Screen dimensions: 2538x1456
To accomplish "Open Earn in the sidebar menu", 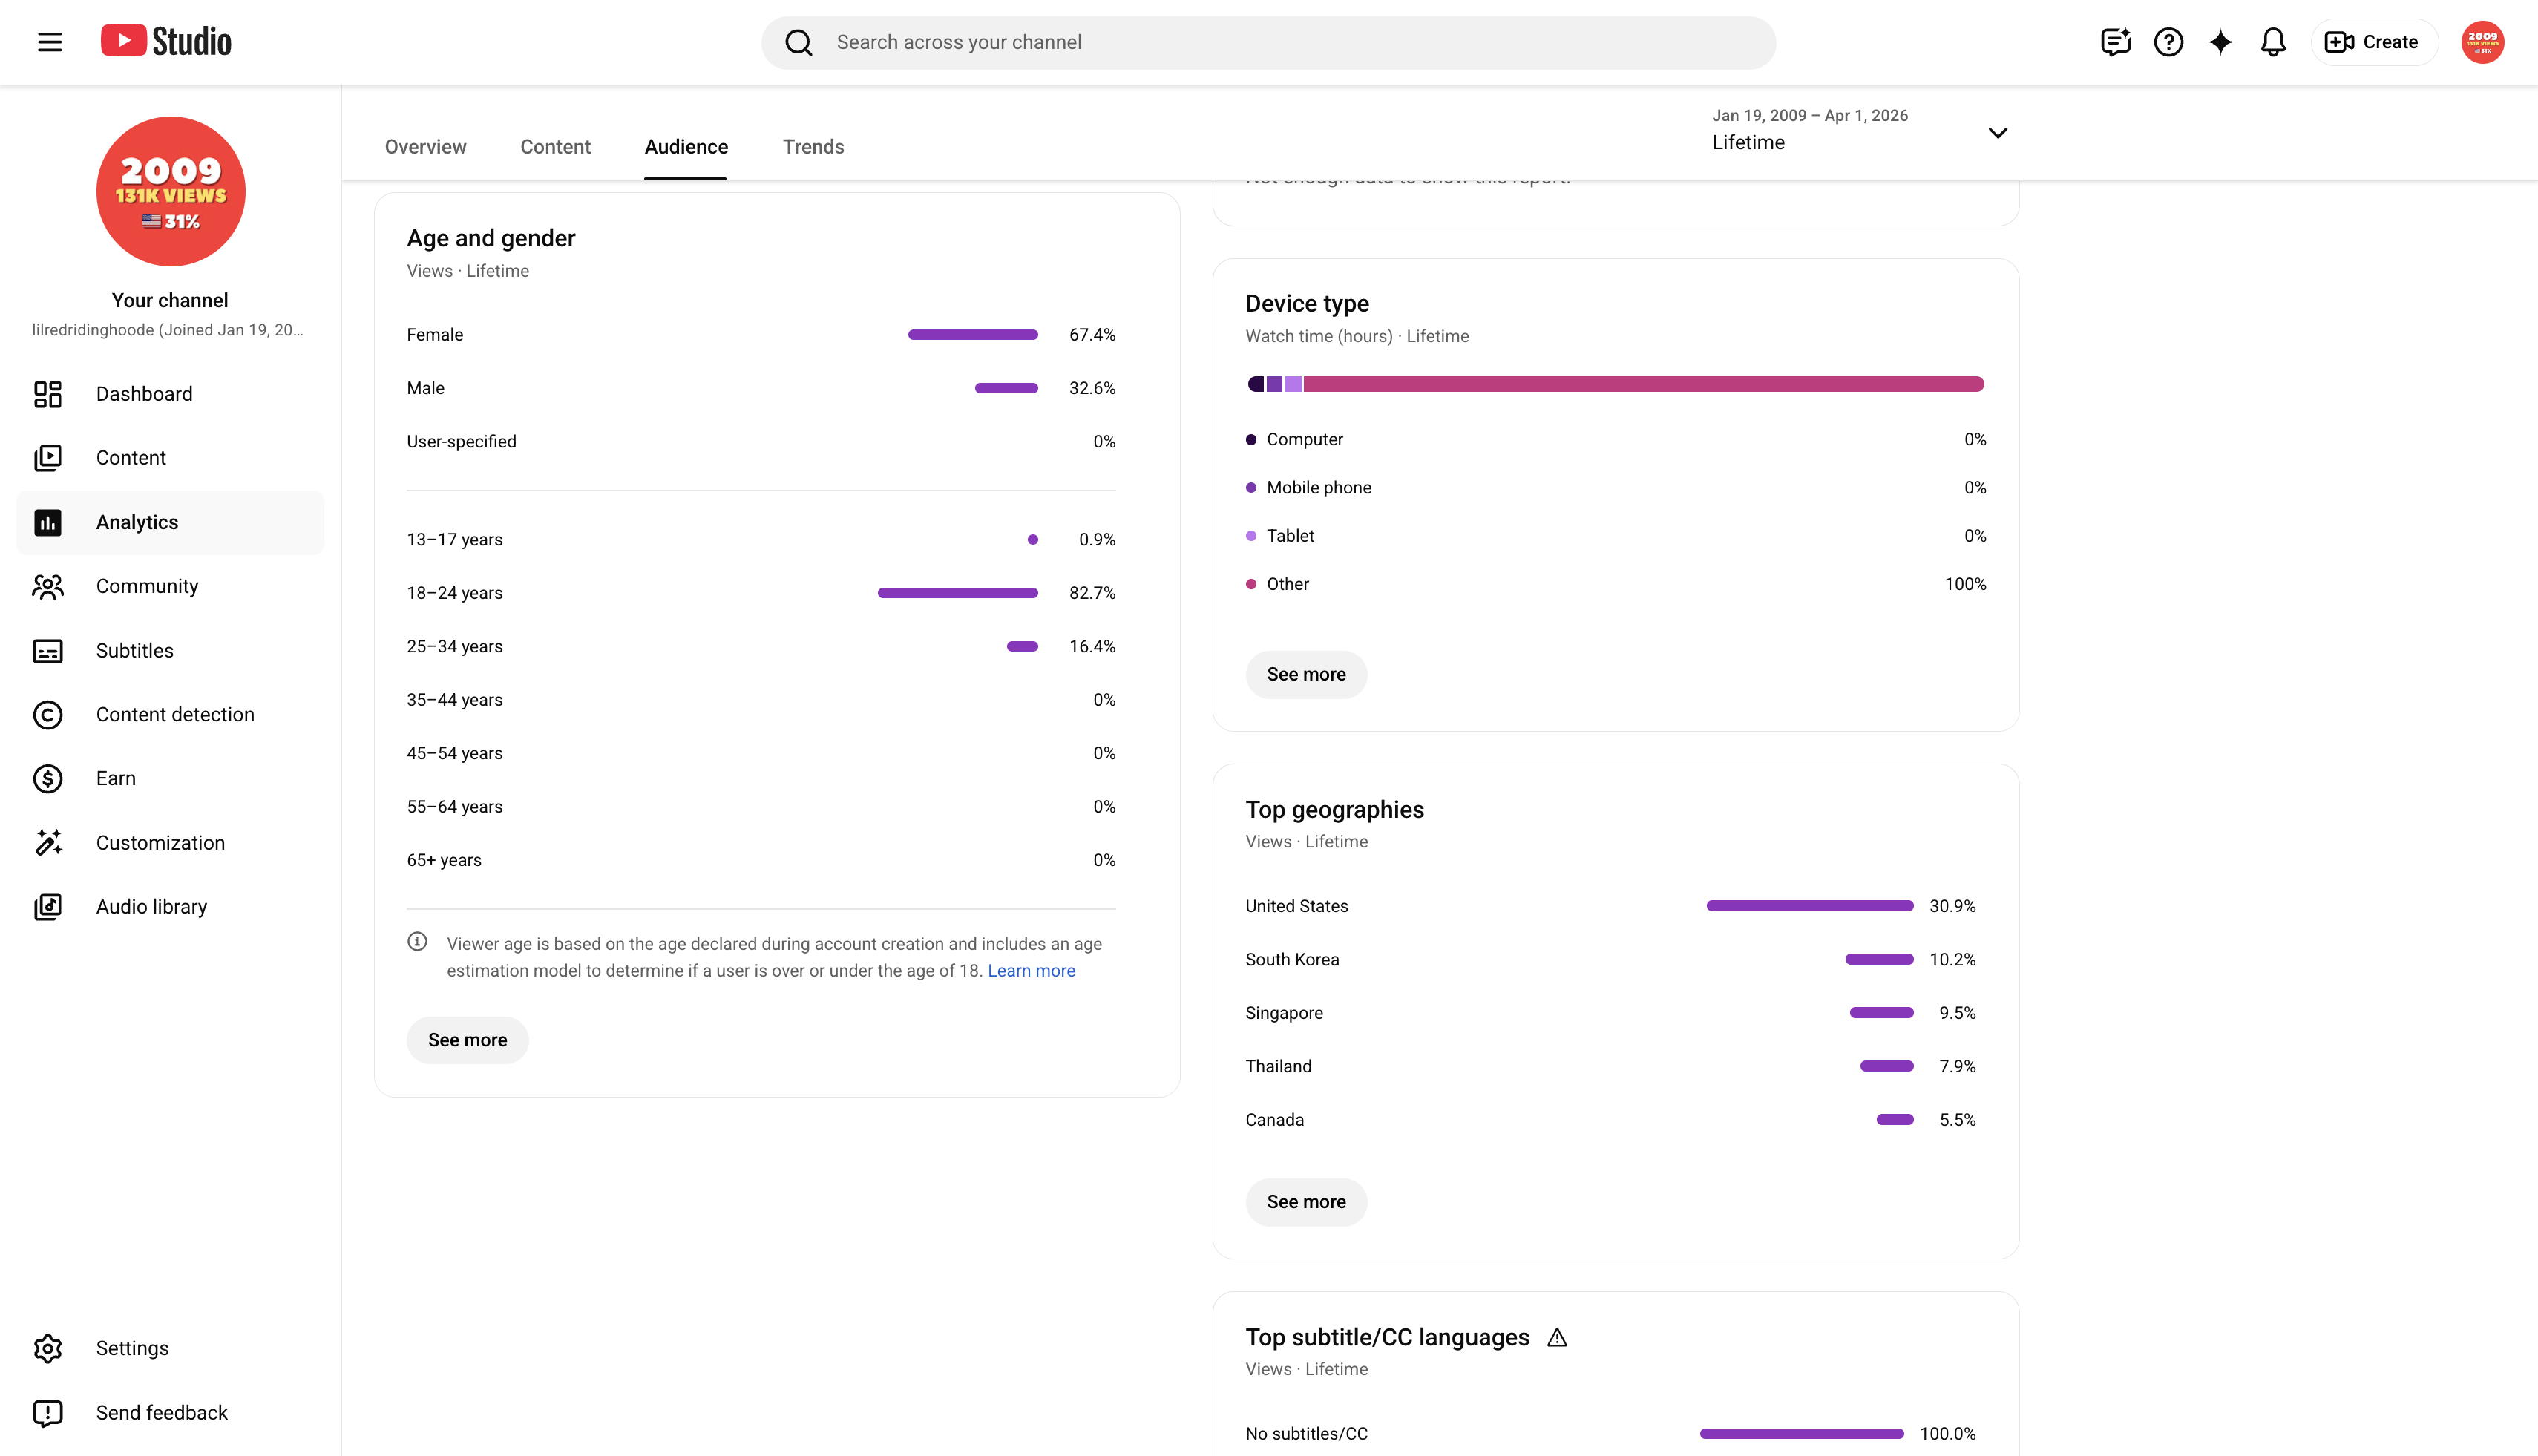I will (170, 779).
